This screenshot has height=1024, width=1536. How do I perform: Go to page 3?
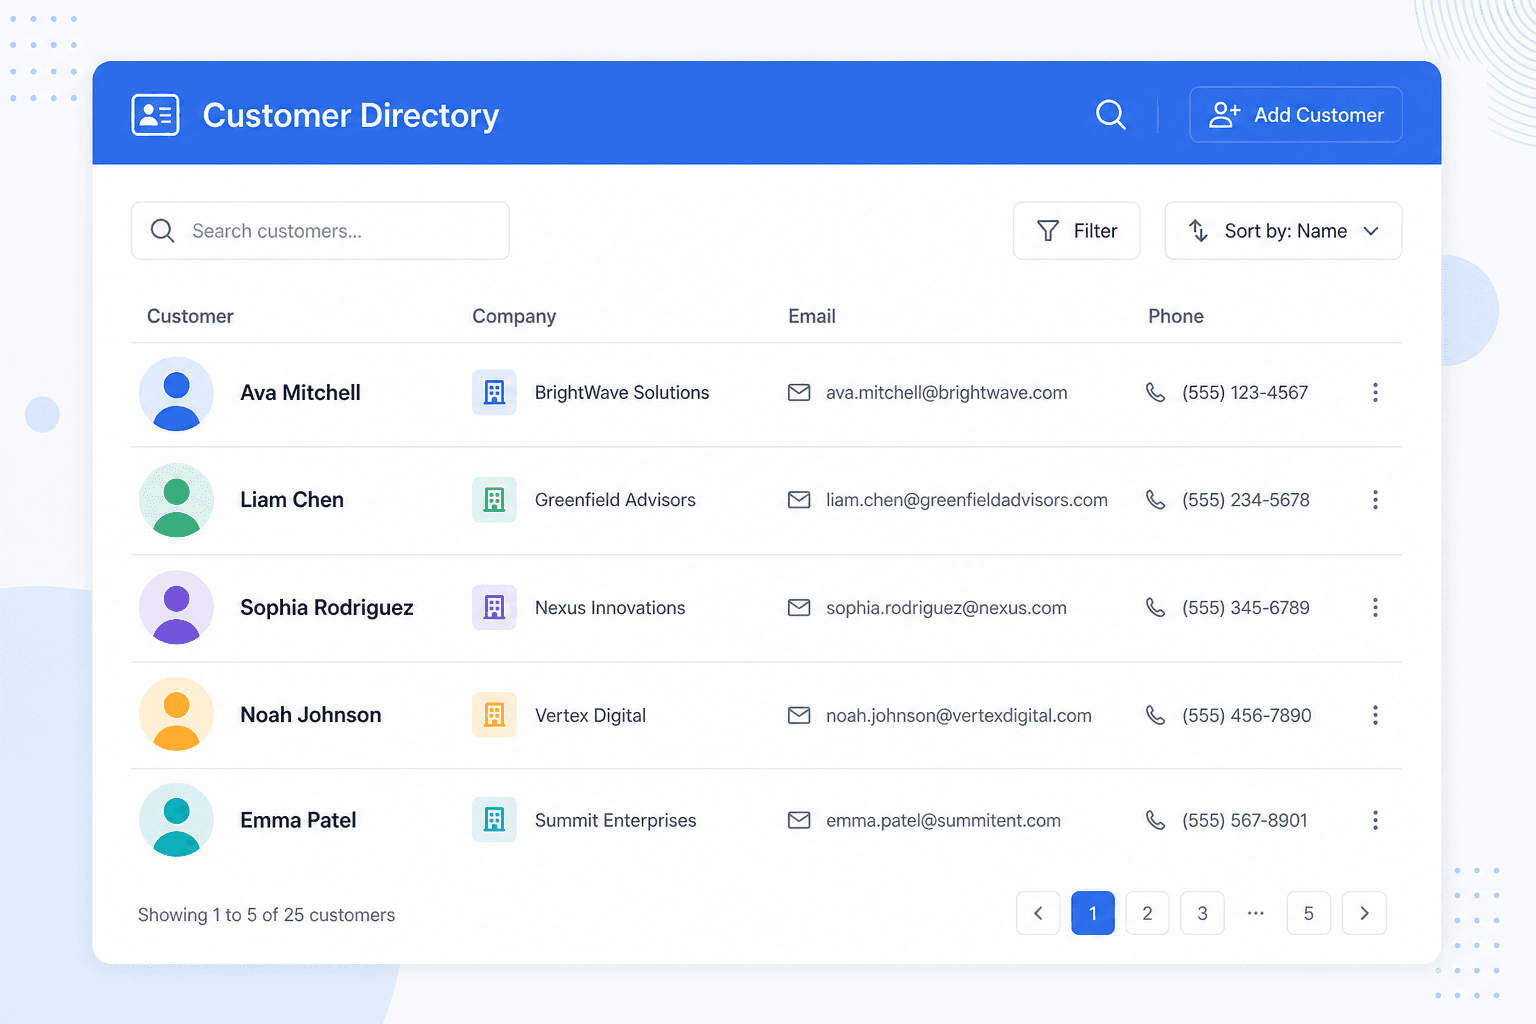tap(1202, 913)
